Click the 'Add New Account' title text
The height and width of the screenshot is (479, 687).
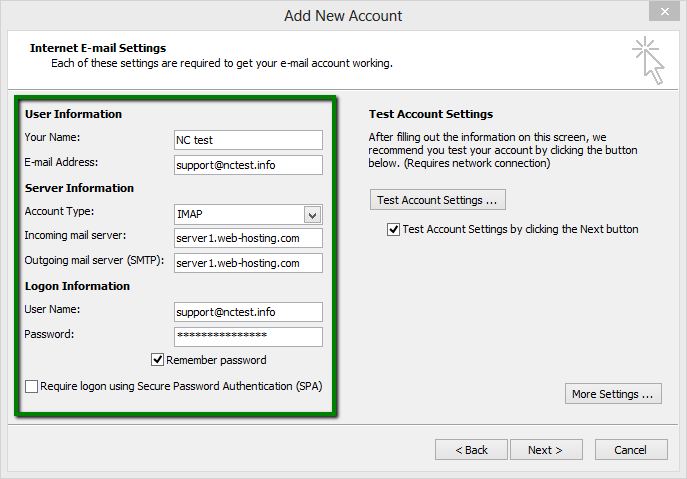click(343, 16)
